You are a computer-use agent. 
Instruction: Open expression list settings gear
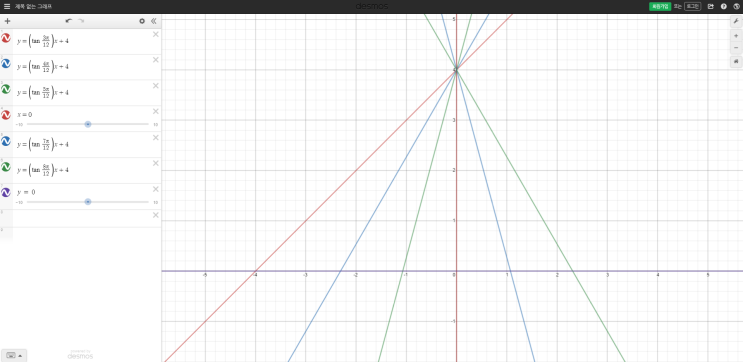[x=142, y=21]
